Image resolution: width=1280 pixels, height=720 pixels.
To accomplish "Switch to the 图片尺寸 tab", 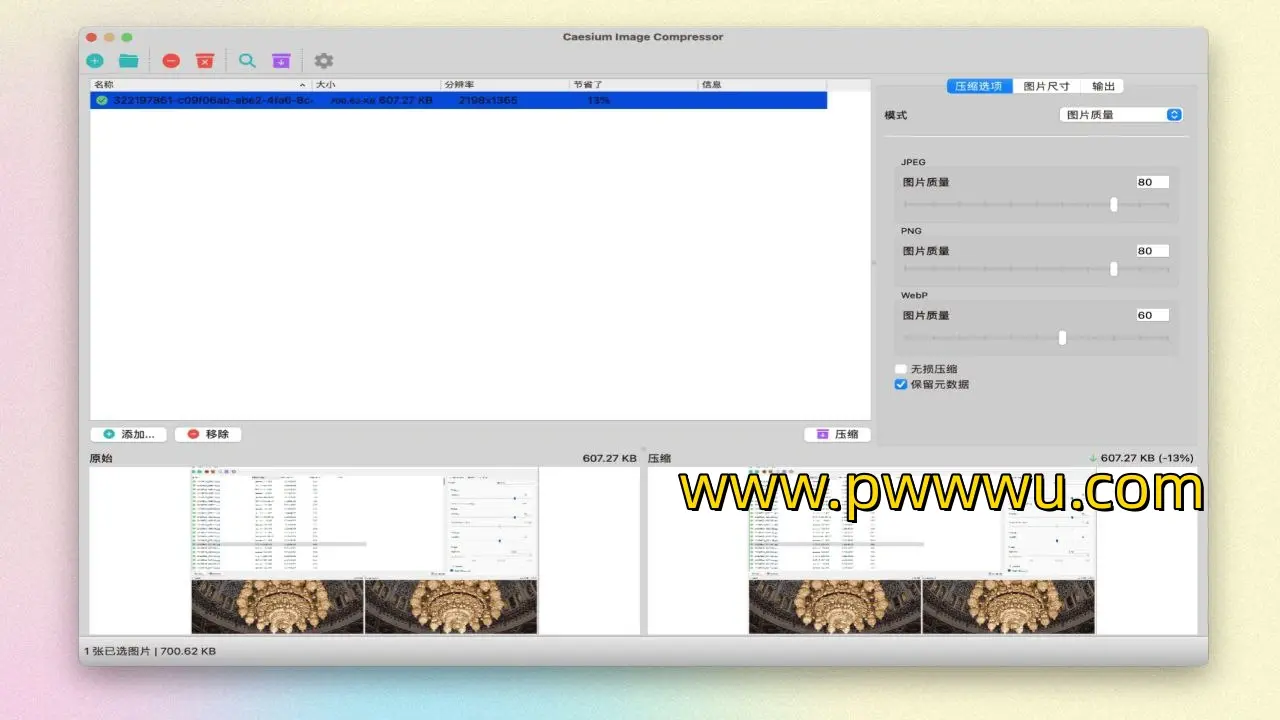I will (x=1046, y=86).
